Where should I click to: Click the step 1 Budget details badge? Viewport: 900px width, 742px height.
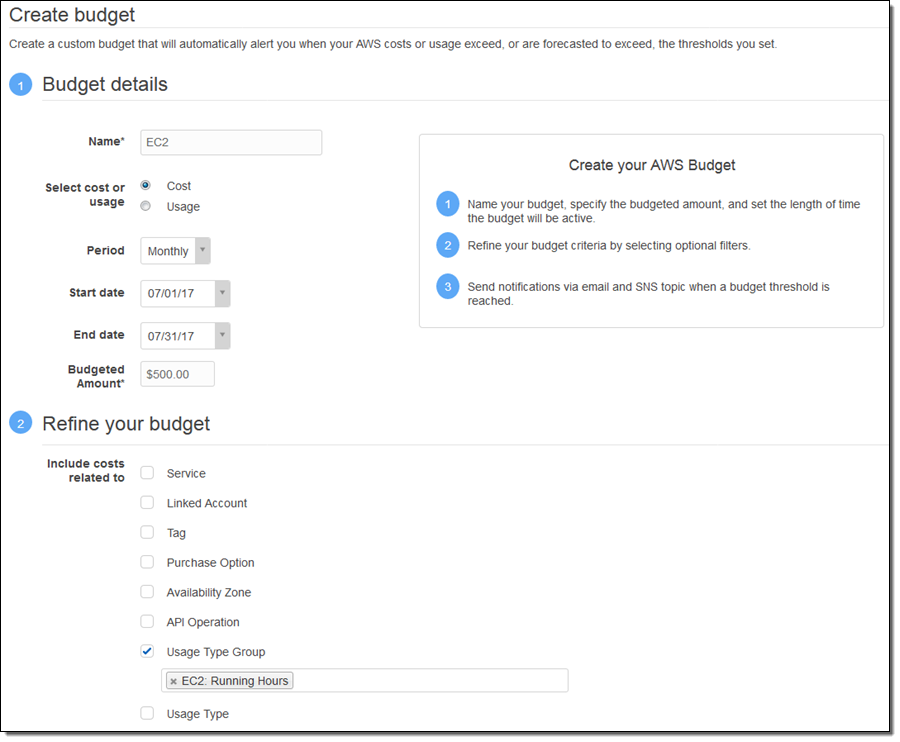[x=21, y=85]
